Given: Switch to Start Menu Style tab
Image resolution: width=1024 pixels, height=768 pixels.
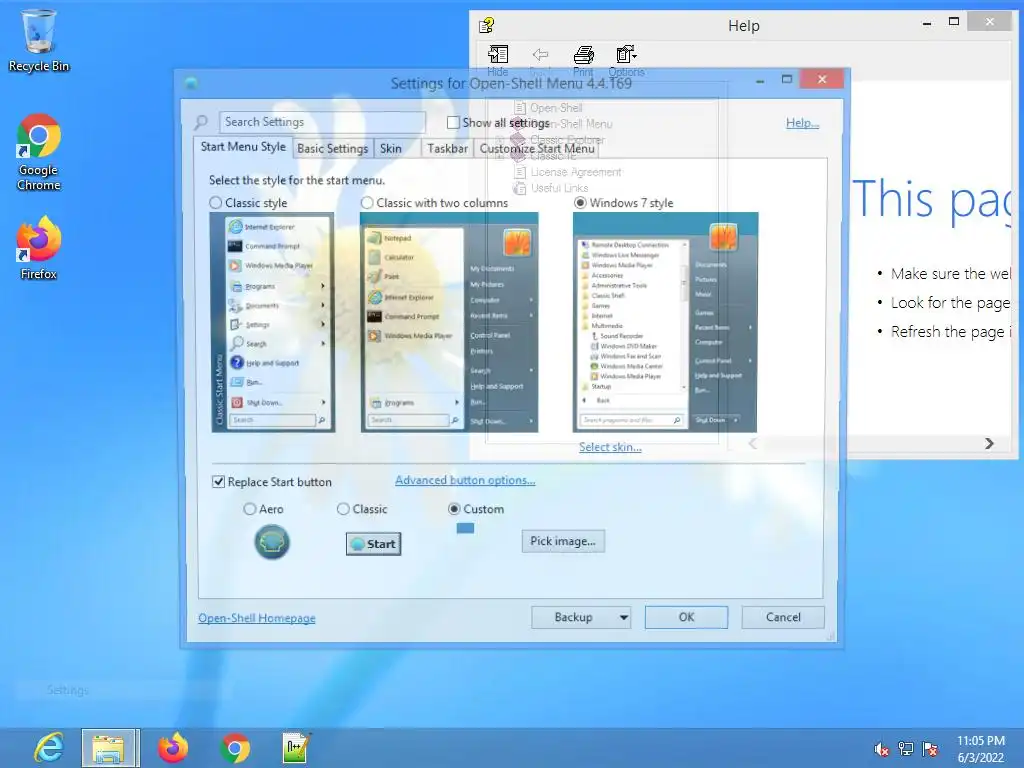Looking at the screenshot, I should [243, 147].
